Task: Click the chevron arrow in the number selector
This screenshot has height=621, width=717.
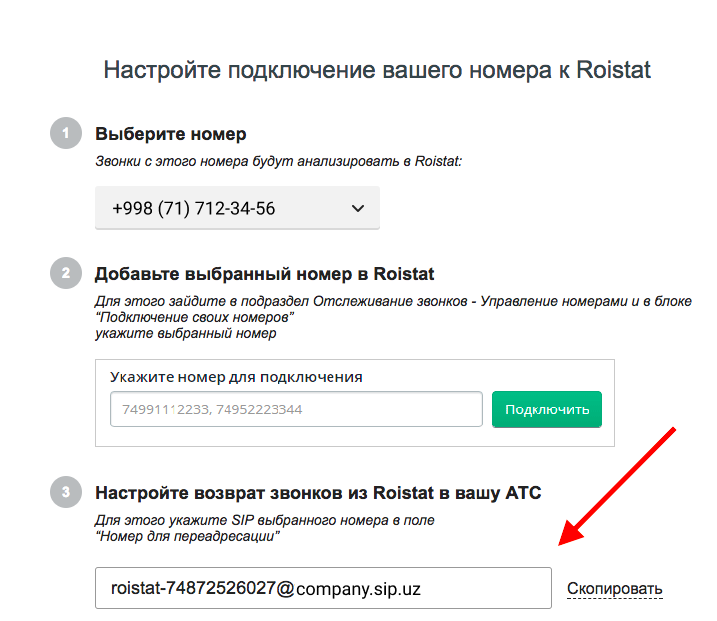Action: tap(358, 209)
